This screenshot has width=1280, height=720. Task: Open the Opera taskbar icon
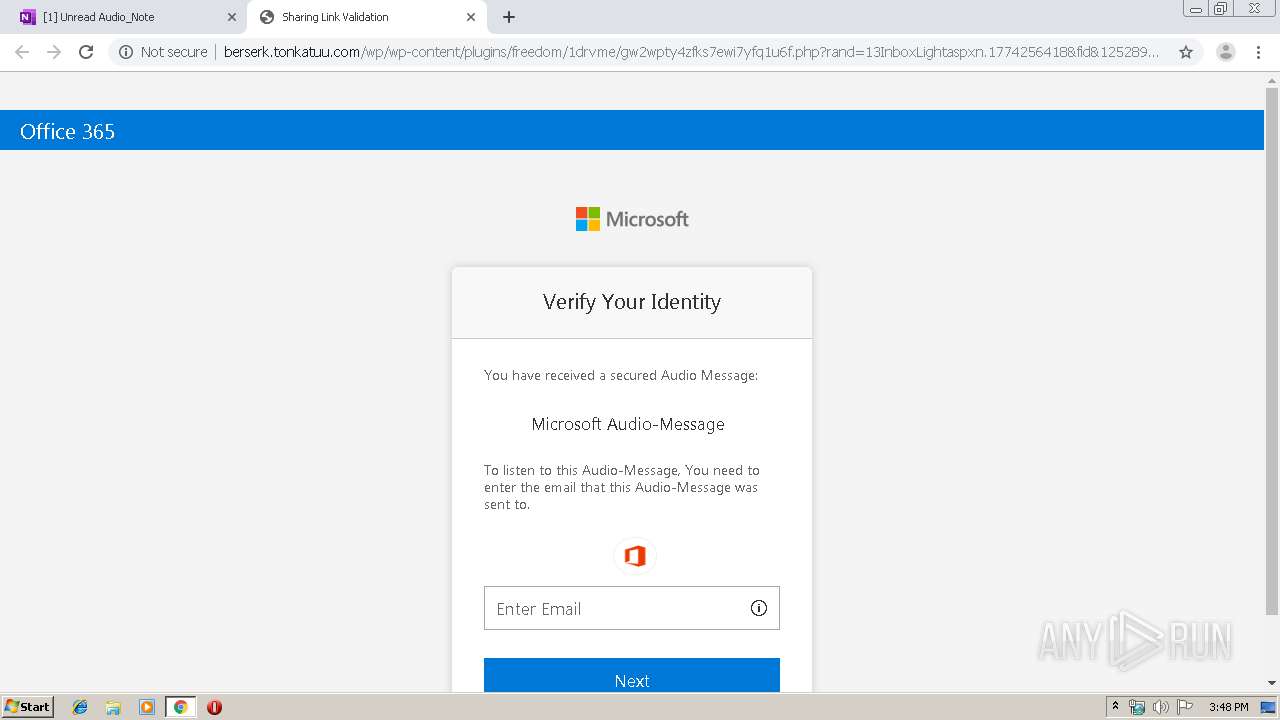tap(214, 707)
